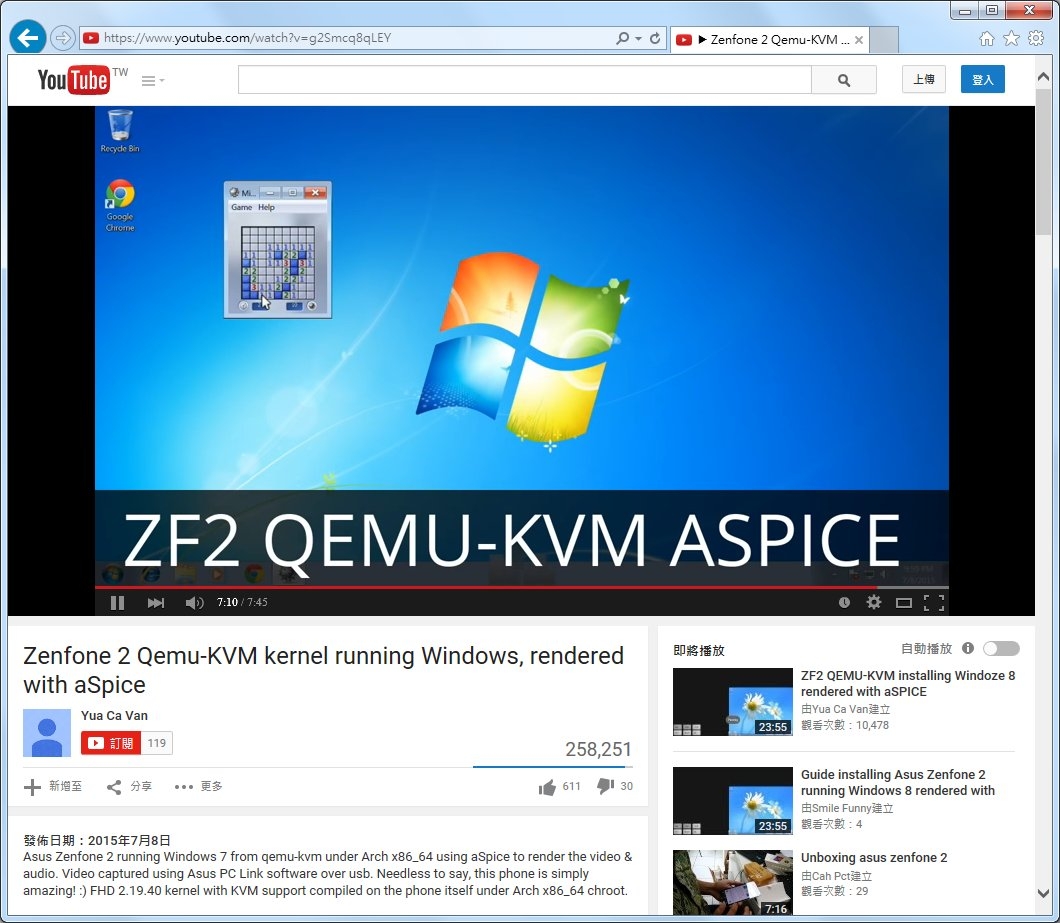Mute the video volume
Viewport: 1060px width, 923px height.
(x=194, y=602)
